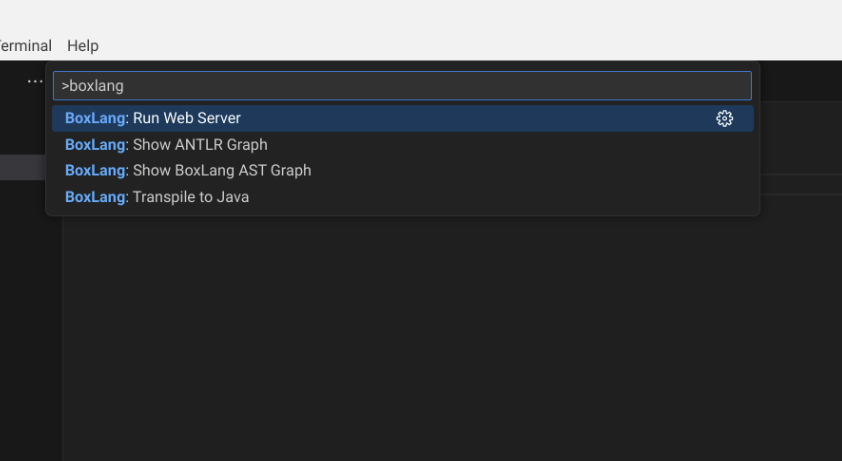Viewport: 842px width, 461px height.
Task: Open the ellipsis more actions menu
Action: 34,81
